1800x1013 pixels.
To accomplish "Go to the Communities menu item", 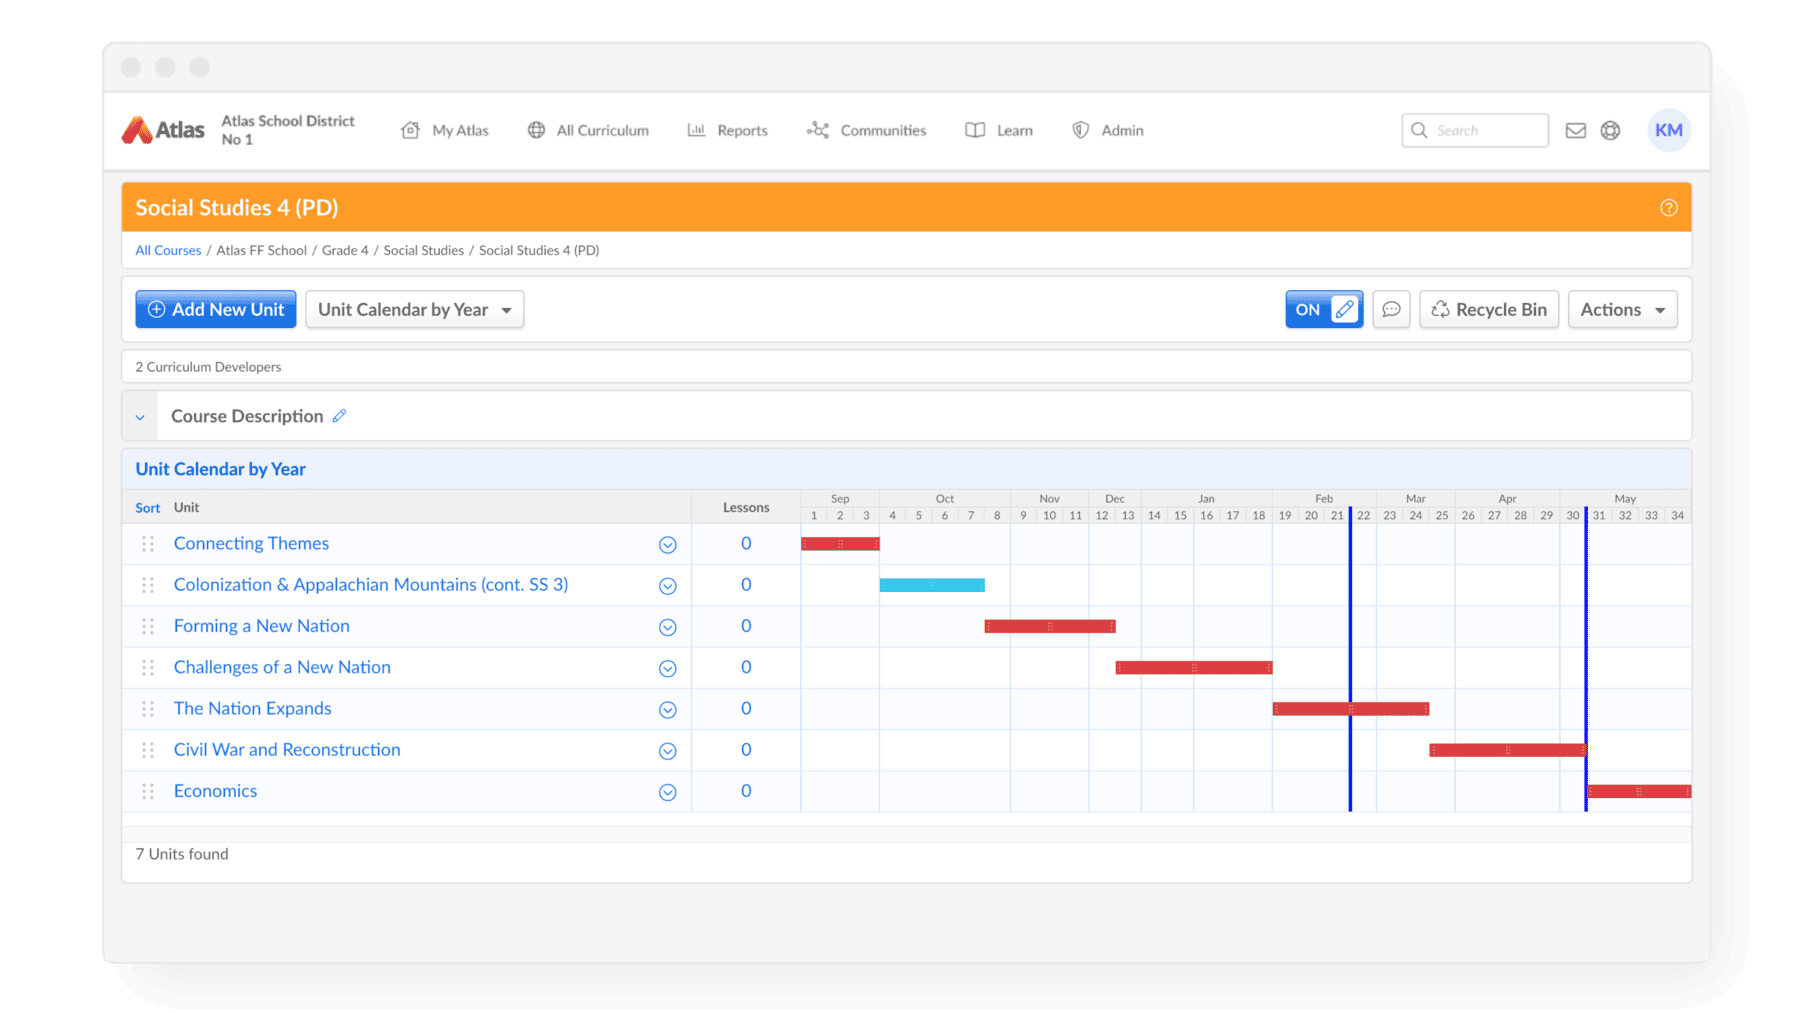I will point(867,130).
